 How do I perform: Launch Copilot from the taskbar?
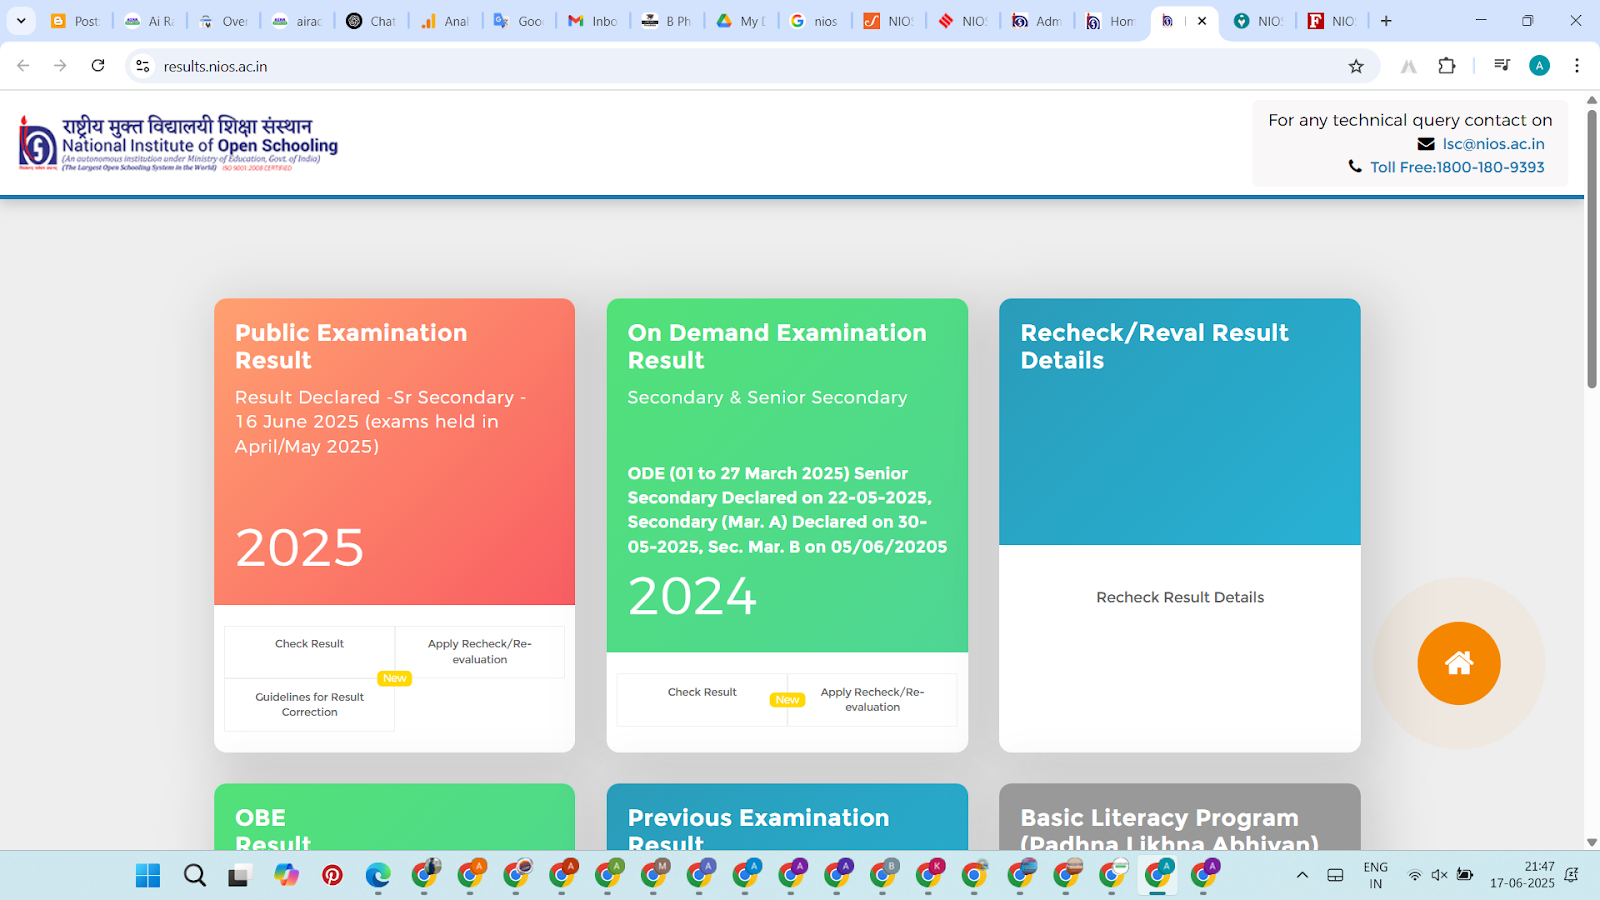pyautogui.click(x=286, y=876)
